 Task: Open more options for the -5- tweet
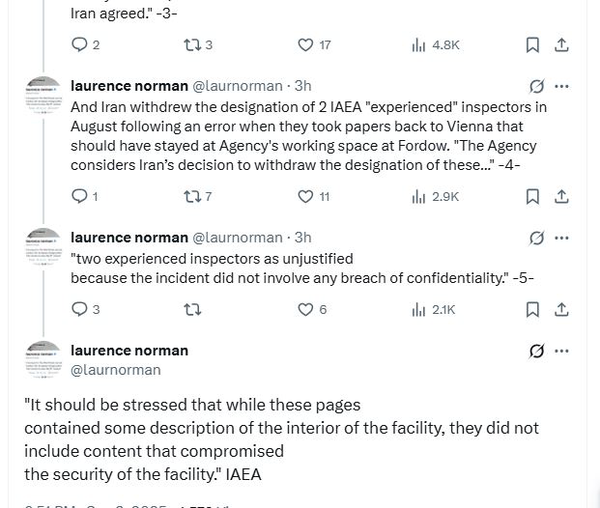click(x=562, y=238)
